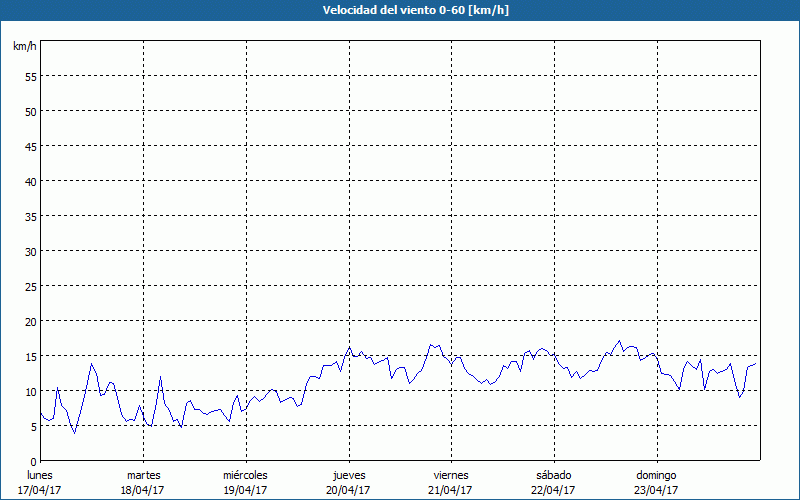800x500 pixels.
Task: Select the 'lunes' day label
Action: [40, 475]
